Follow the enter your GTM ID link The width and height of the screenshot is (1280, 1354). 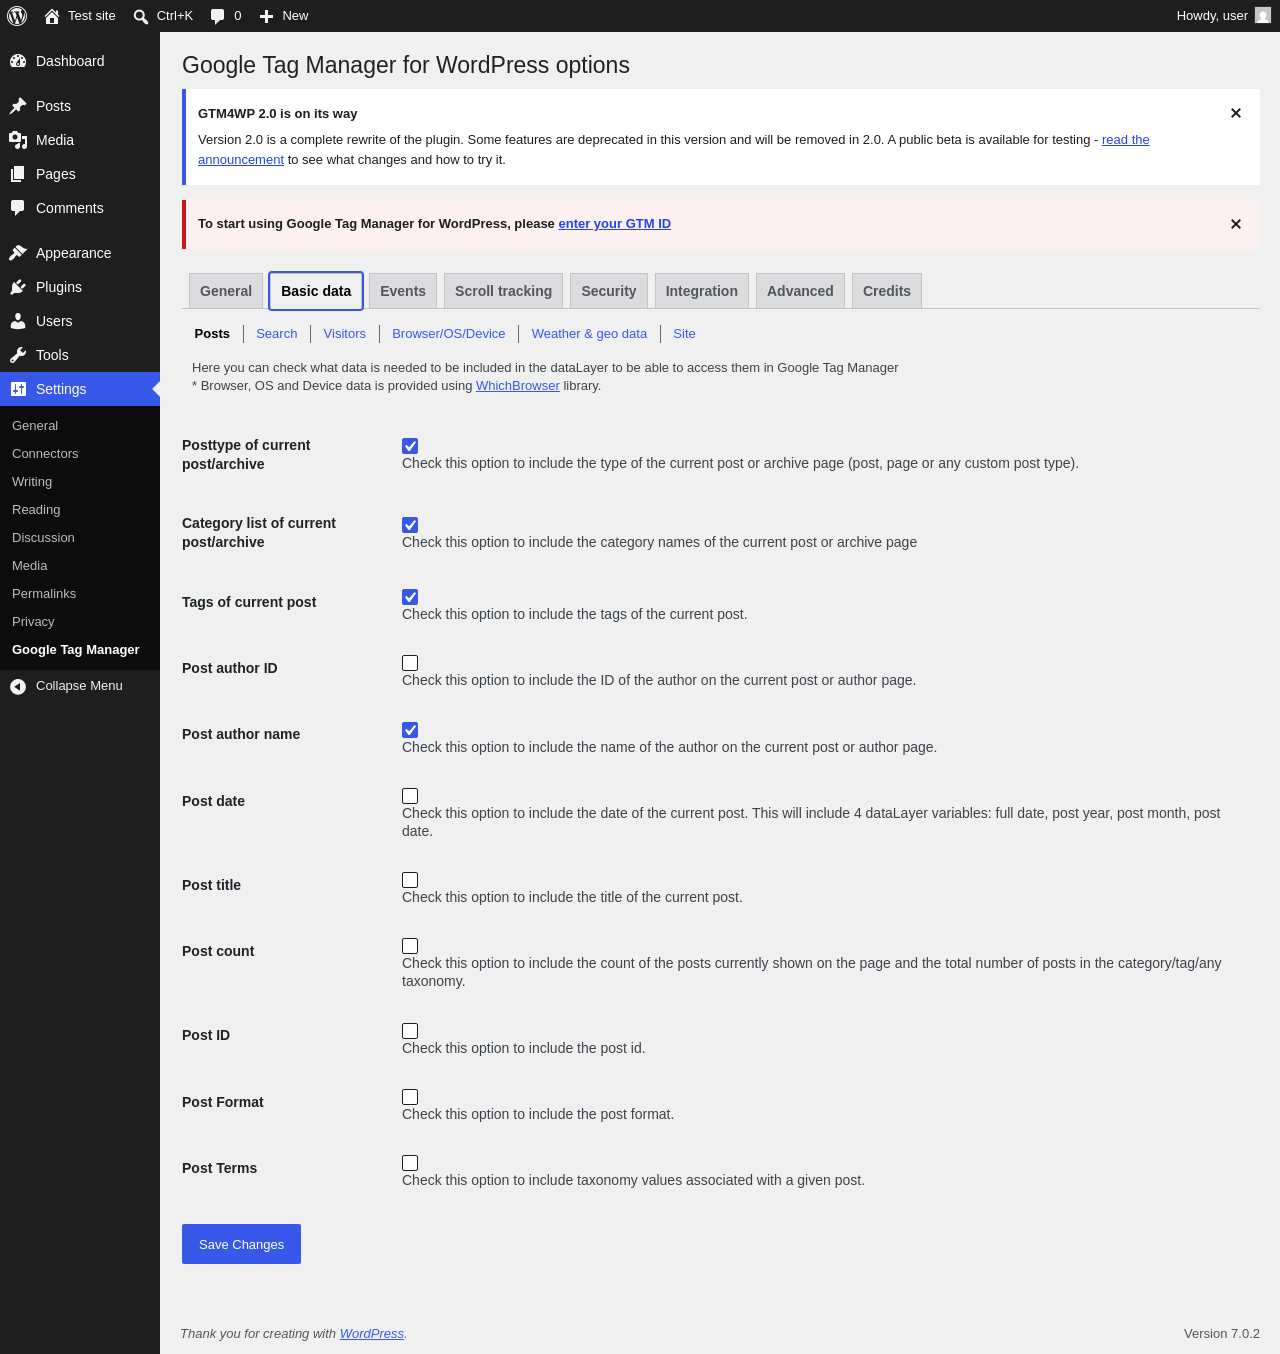click(x=614, y=224)
